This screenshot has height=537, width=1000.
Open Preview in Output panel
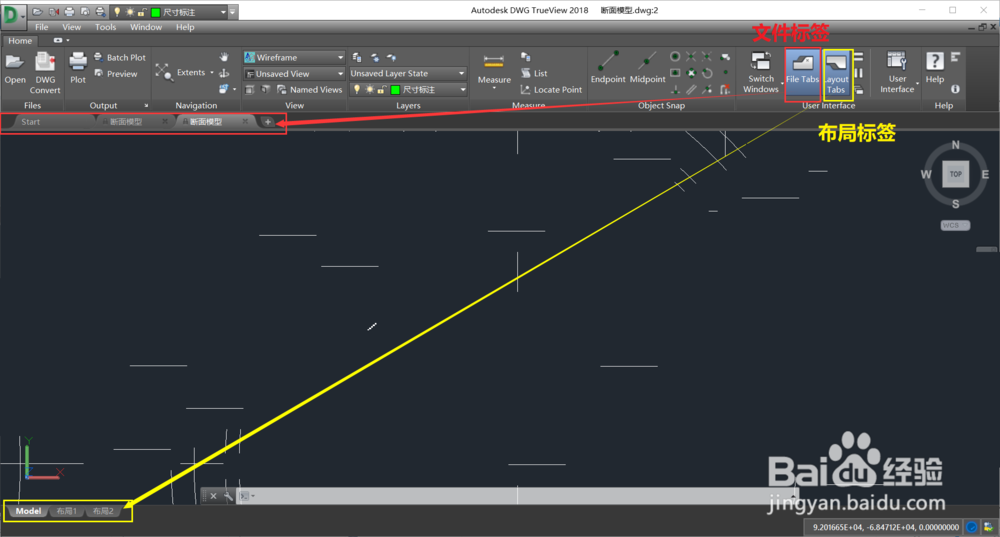click(115, 74)
